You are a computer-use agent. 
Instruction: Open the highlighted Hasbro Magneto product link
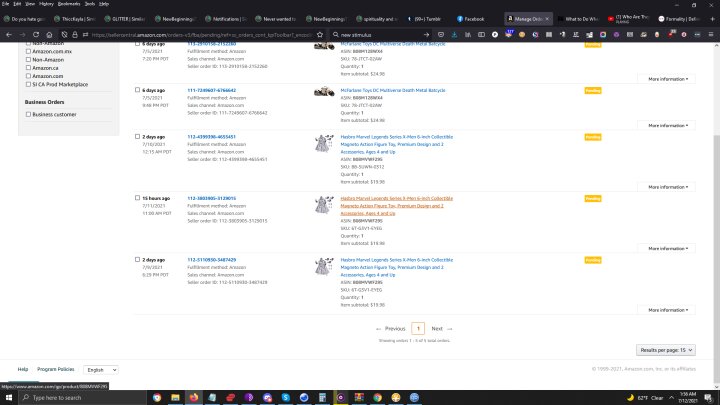396,206
